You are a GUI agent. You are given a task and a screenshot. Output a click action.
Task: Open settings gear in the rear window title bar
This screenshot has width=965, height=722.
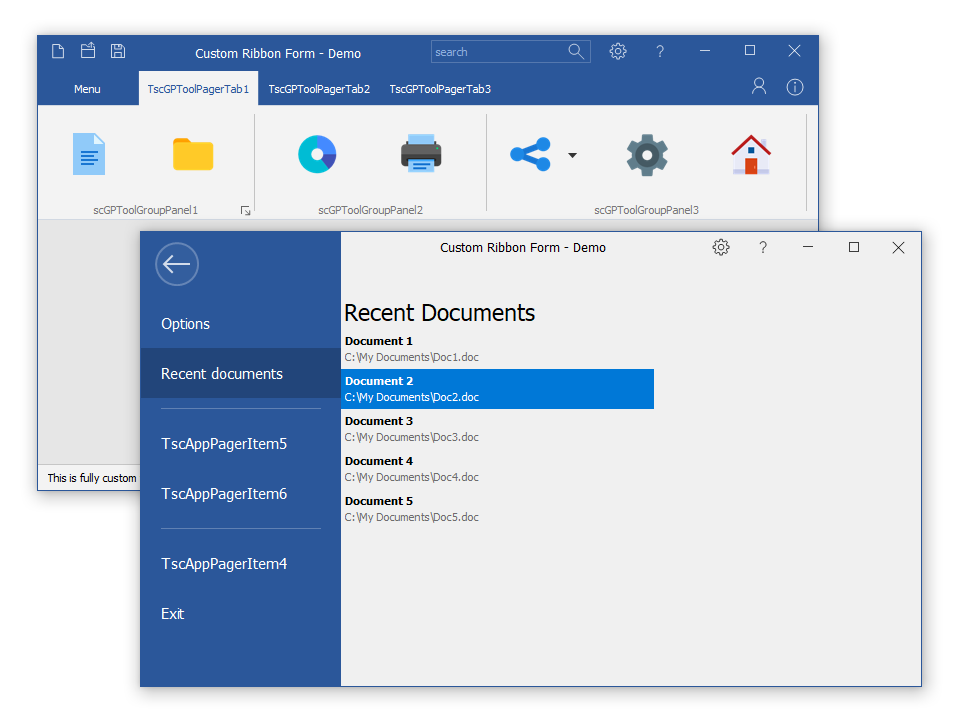click(x=618, y=51)
